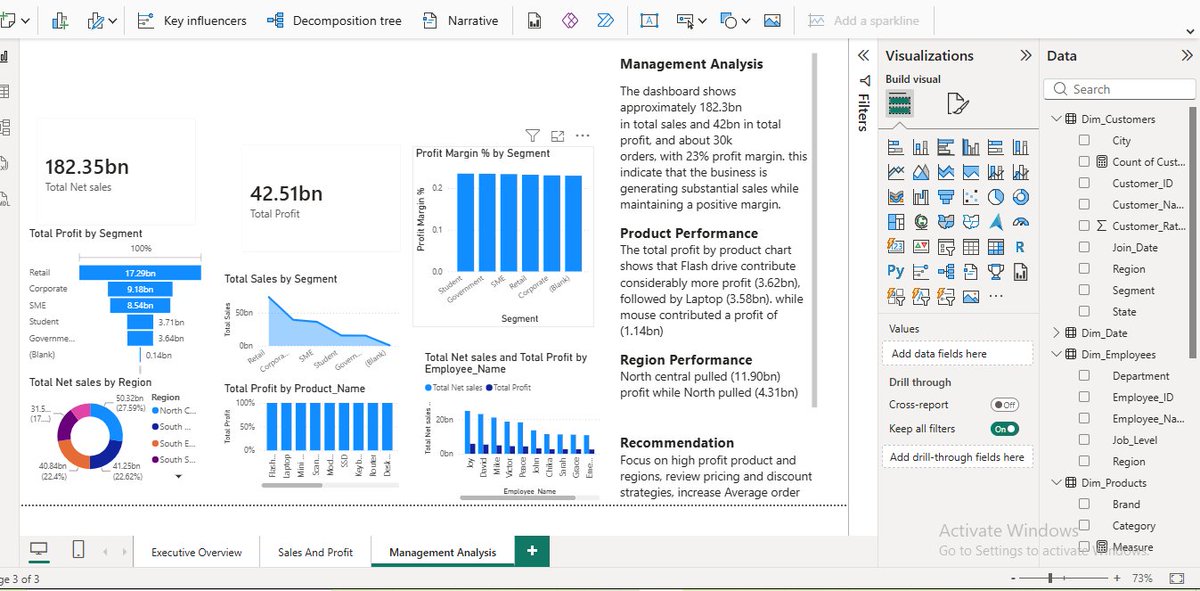Add a new report page
This screenshot has height=591, width=1200.
coord(531,551)
